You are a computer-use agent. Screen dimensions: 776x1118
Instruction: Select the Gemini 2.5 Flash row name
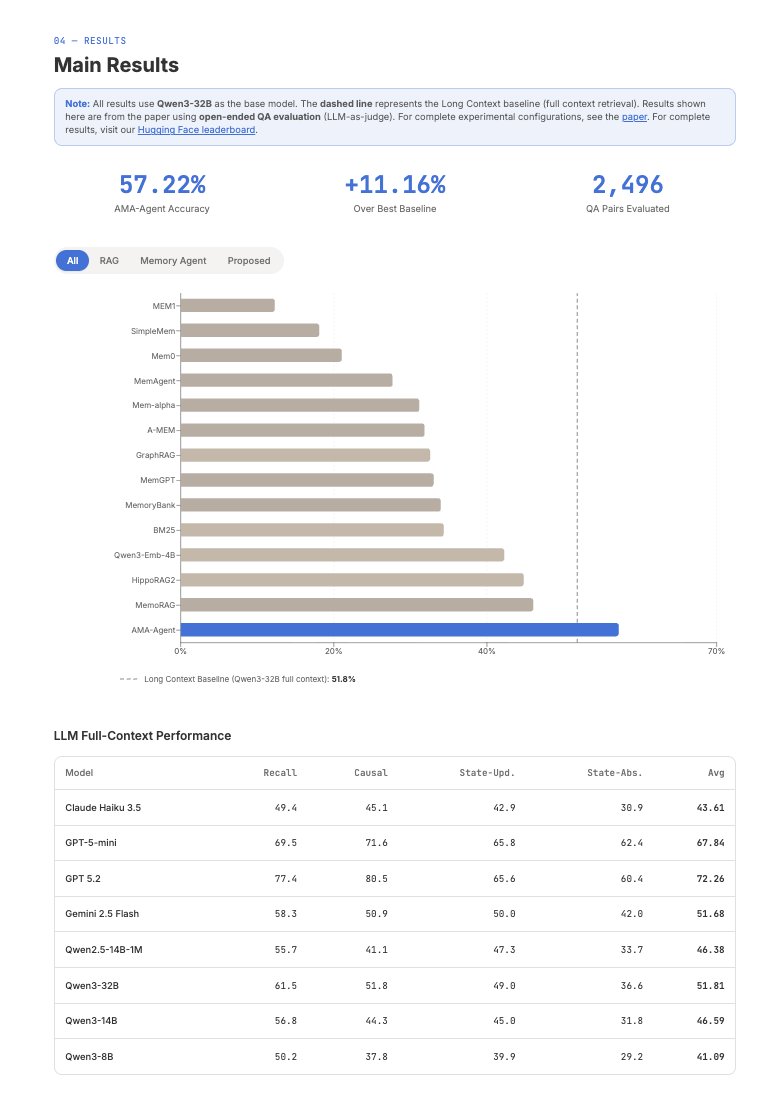pyautogui.click(x=102, y=914)
